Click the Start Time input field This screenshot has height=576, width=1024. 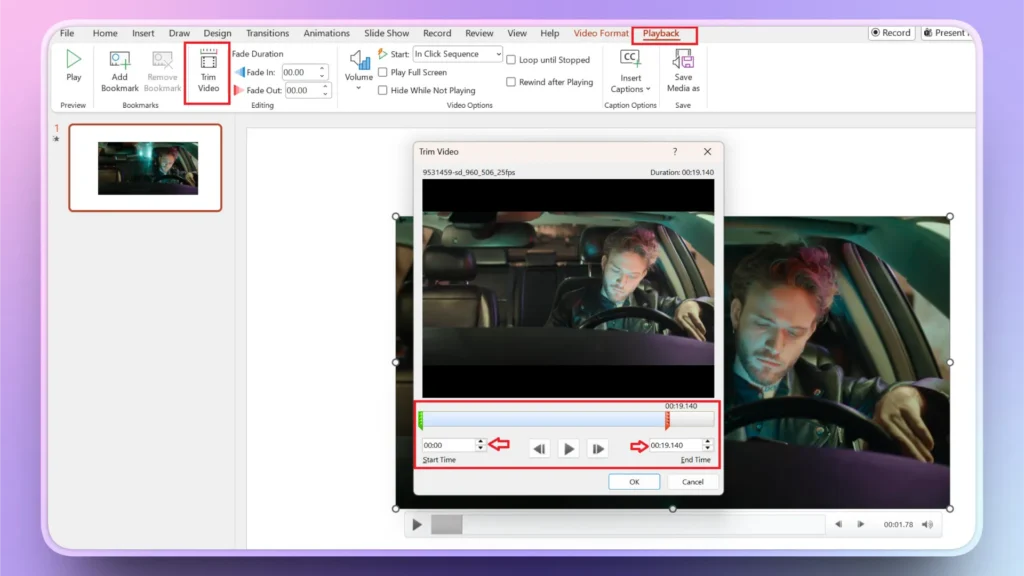[x=449, y=445]
